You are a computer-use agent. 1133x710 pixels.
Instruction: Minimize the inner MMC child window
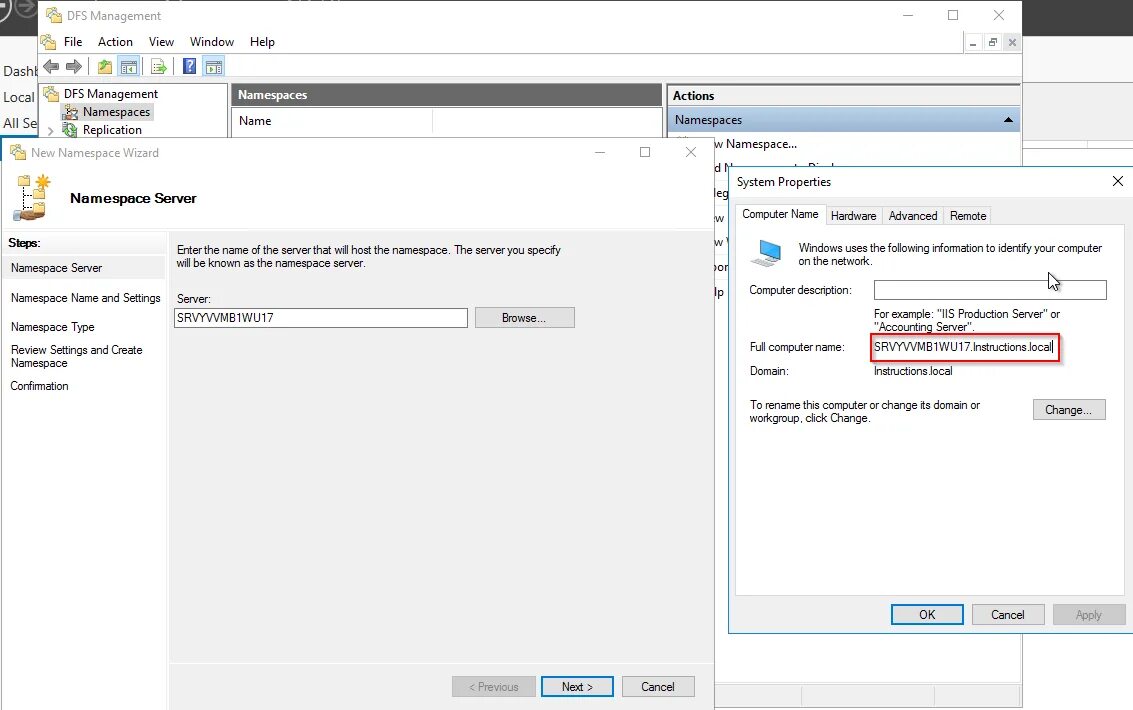[973, 43]
